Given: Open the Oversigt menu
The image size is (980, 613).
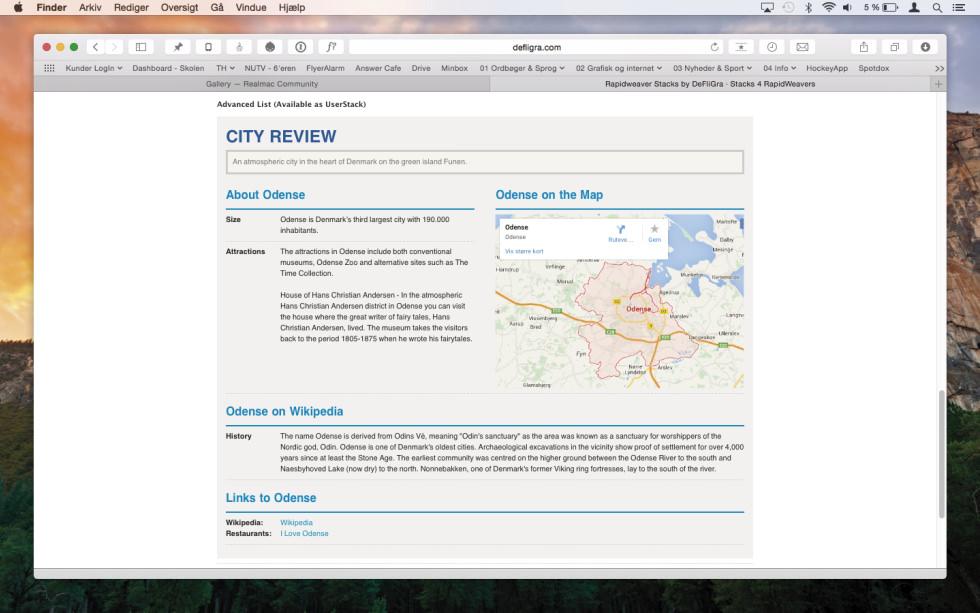Looking at the screenshot, I should [179, 7].
